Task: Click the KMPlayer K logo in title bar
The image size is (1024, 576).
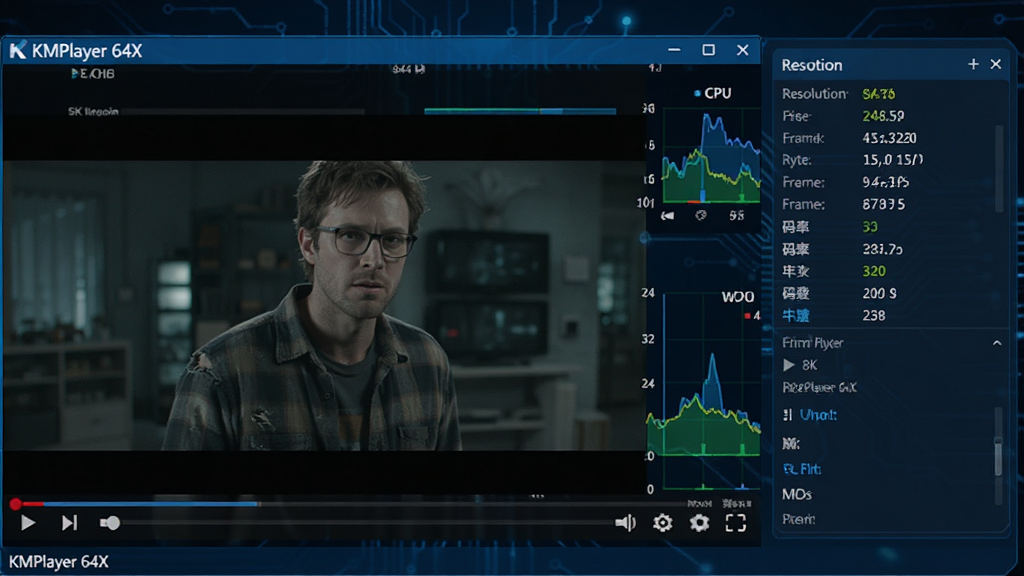Action: click(18, 50)
